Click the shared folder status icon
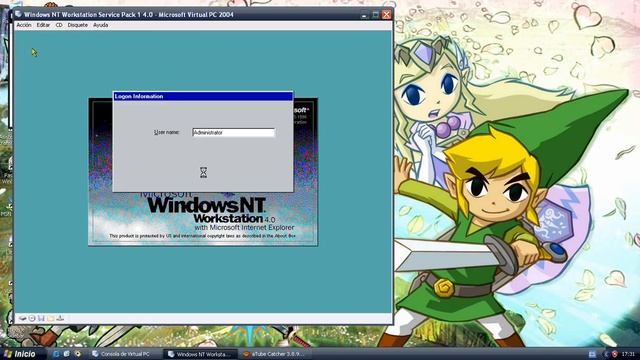This screenshot has width=640, height=360. click(x=51, y=318)
